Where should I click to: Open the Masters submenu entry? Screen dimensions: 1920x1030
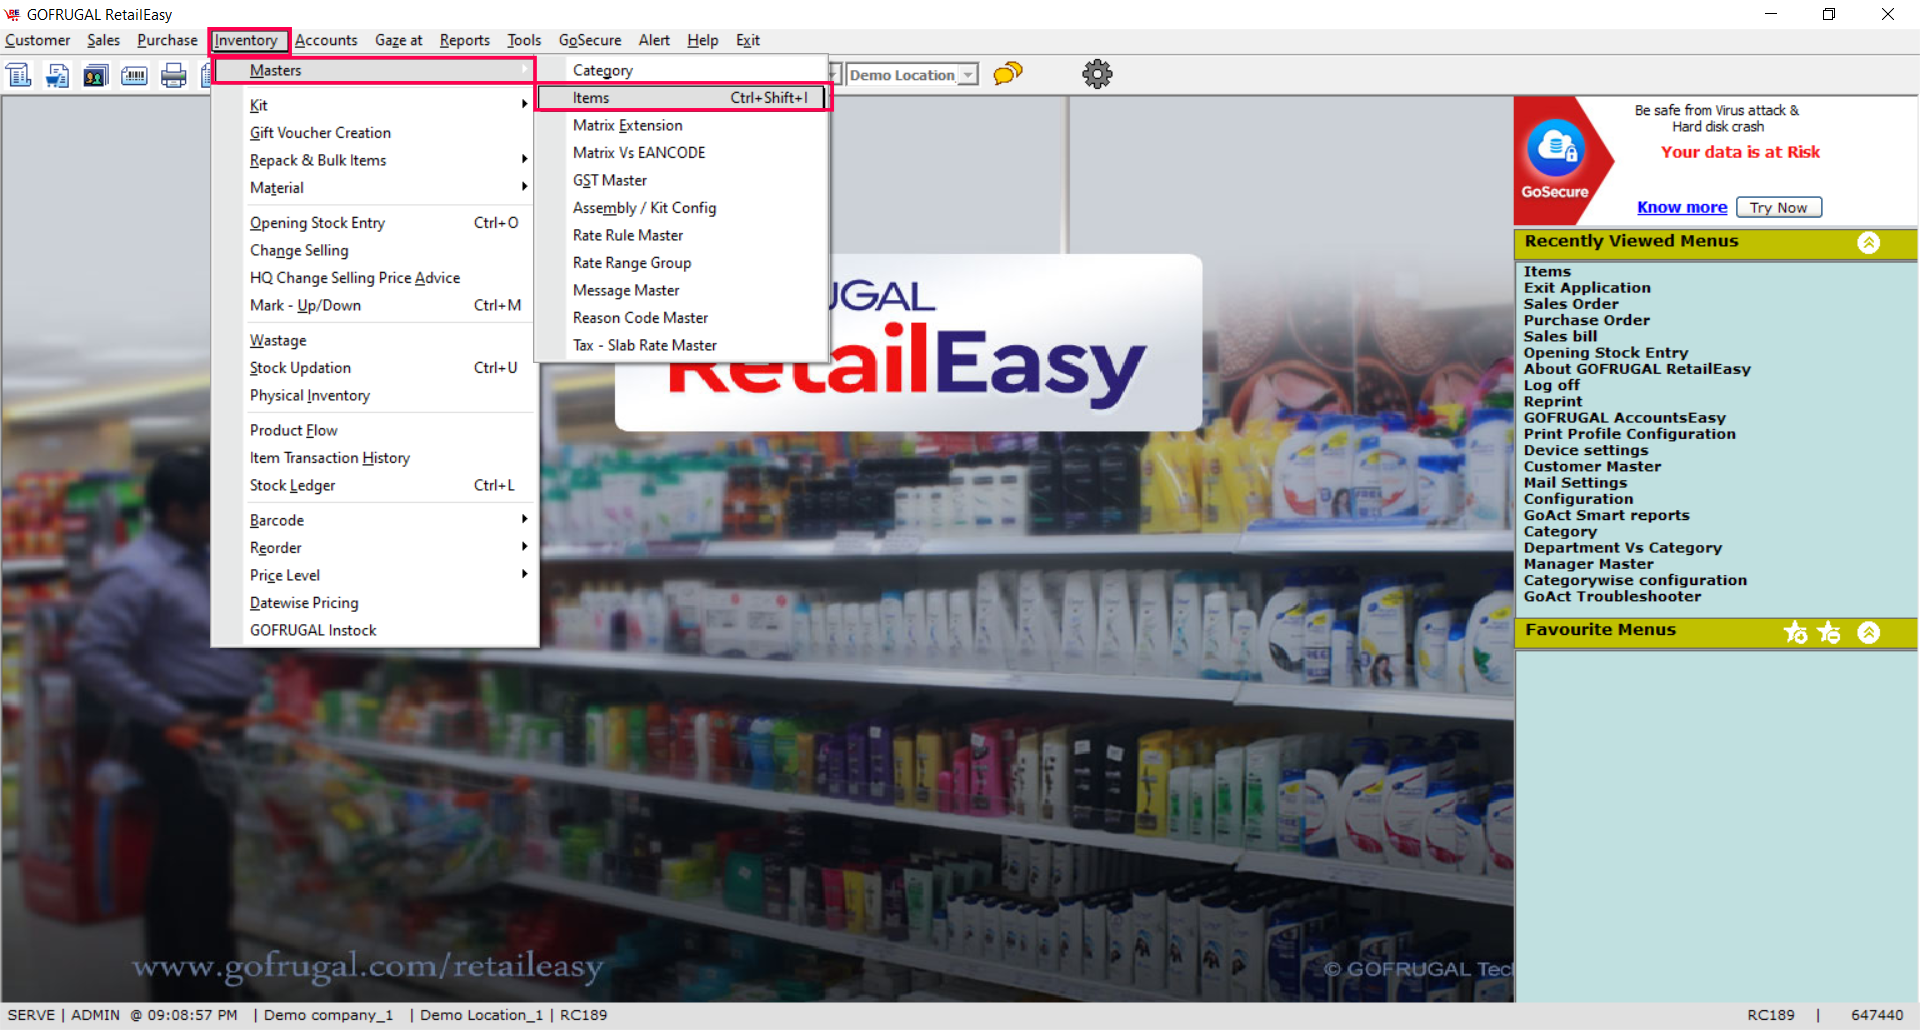click(x=375, y=70)
